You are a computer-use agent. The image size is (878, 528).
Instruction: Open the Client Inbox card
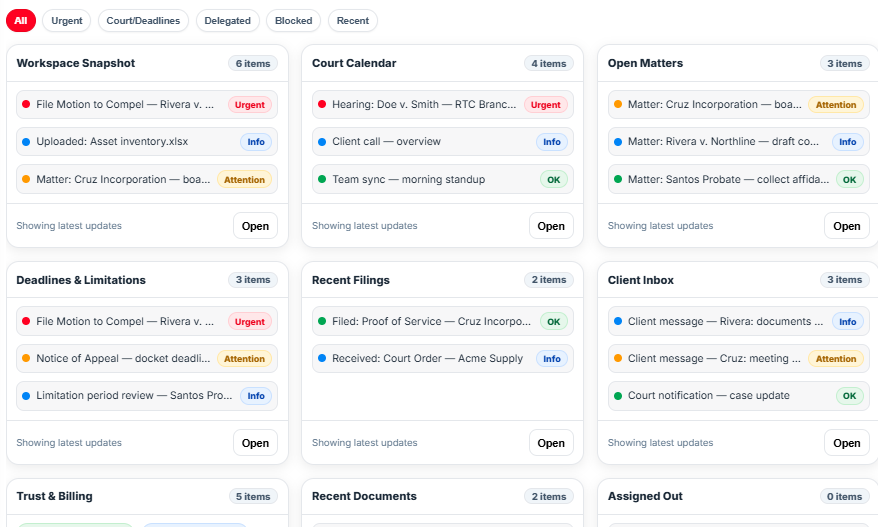(x=846, y=443)
